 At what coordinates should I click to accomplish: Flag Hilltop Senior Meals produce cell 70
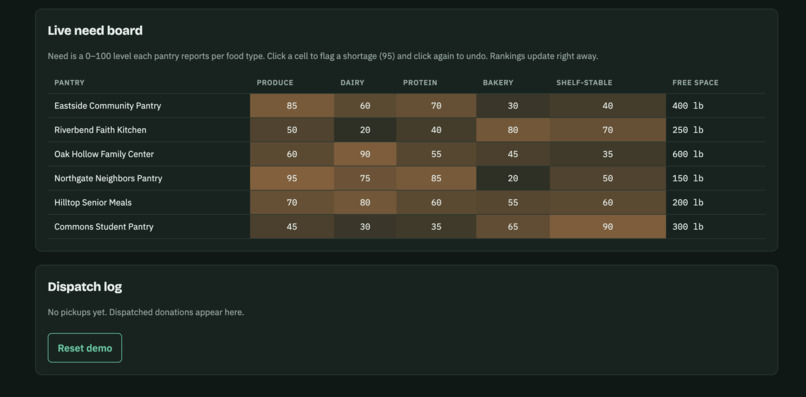pos(292,203)
